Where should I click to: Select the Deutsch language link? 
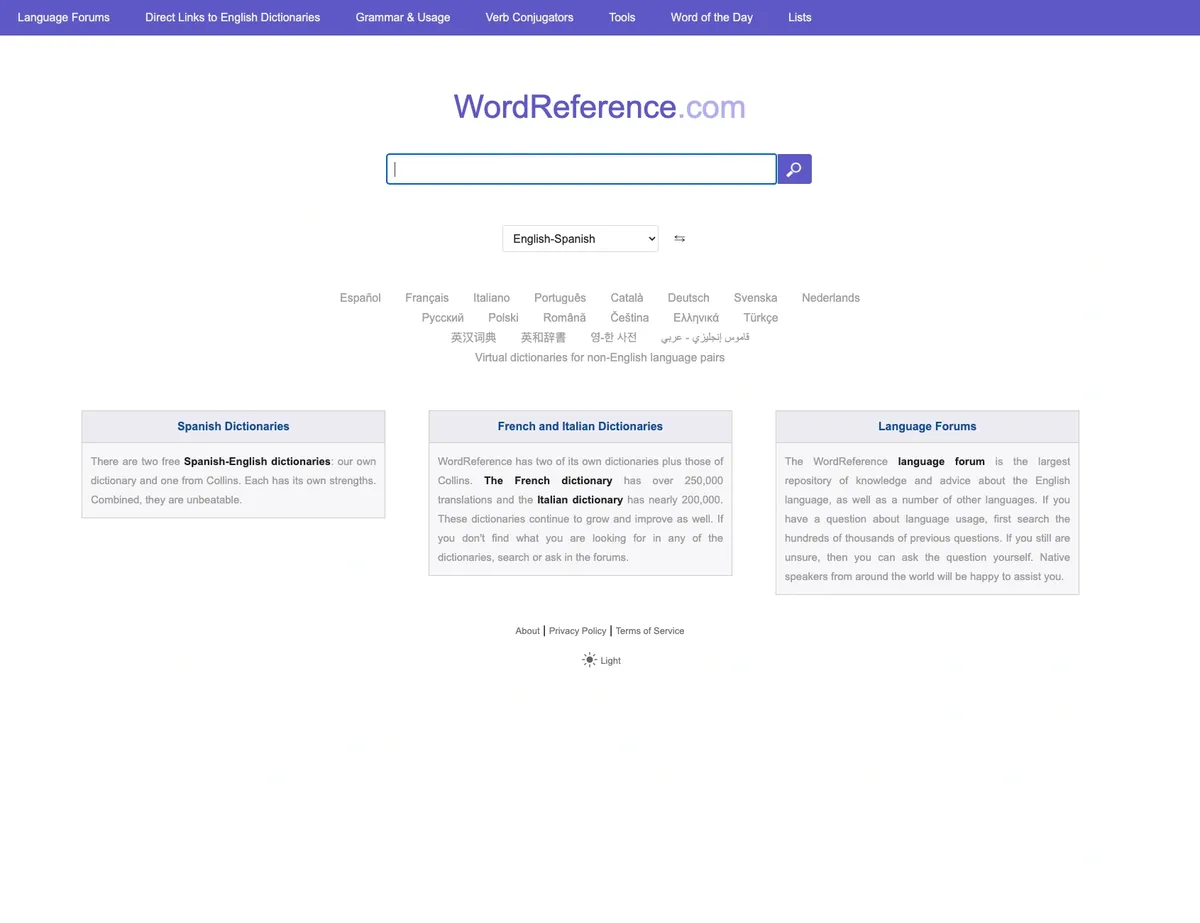689,298
